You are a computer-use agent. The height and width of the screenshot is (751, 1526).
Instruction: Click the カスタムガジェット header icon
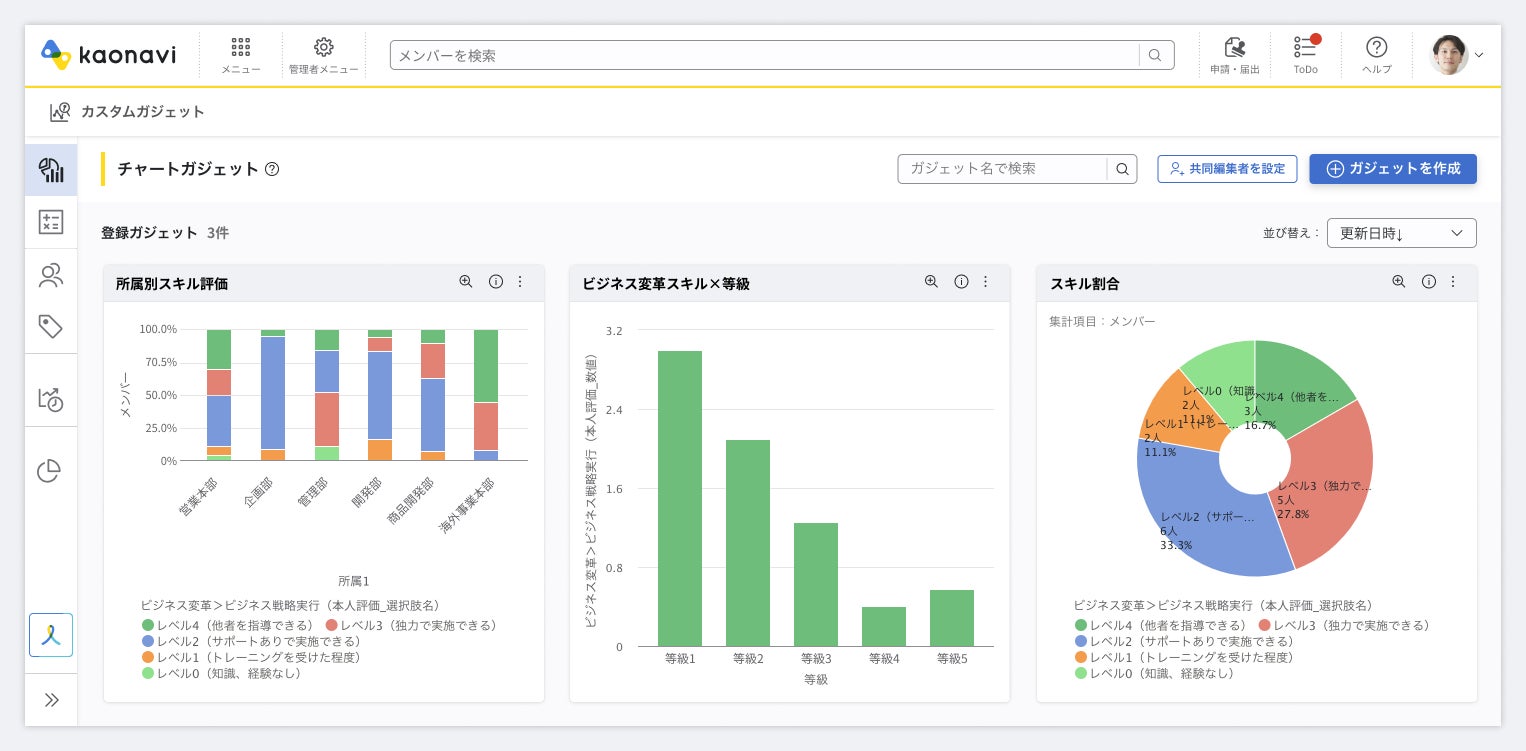click(x=60, y=112)
